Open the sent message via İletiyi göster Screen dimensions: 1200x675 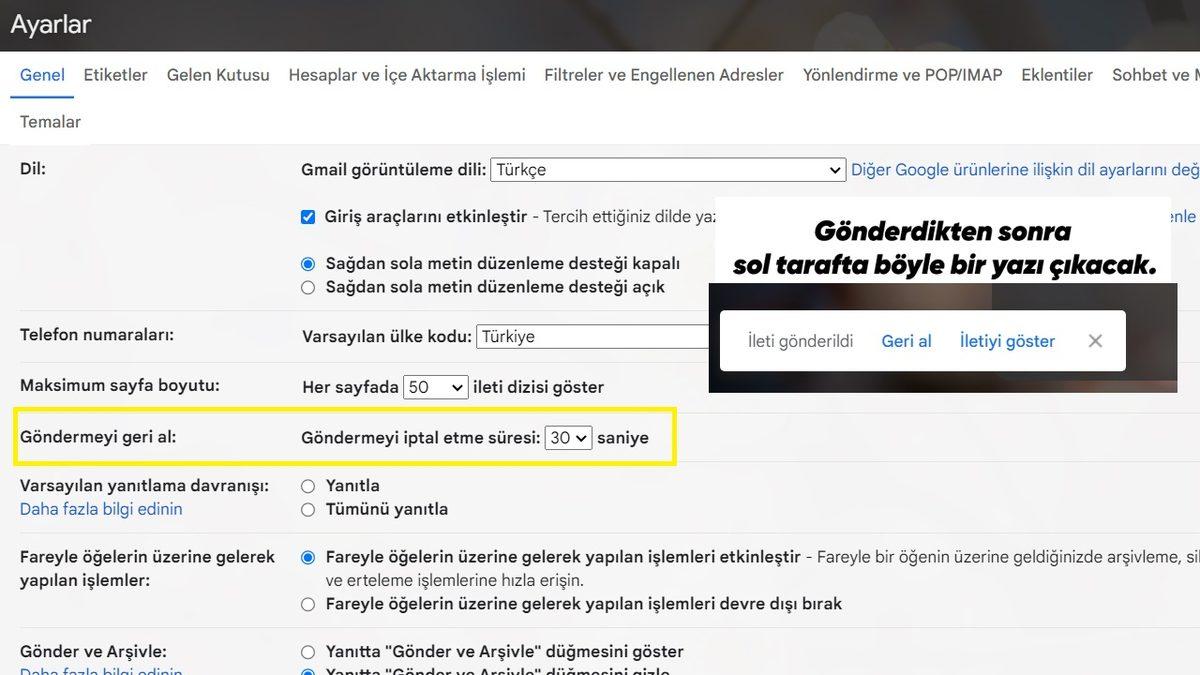[1007, 341]
